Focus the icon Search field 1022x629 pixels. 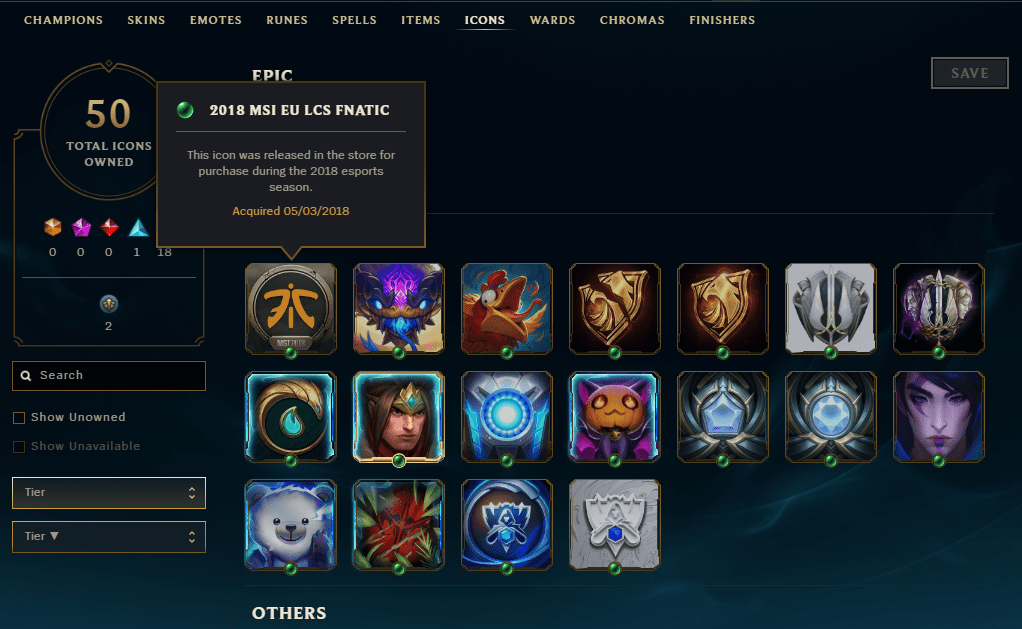pos(109,375)
